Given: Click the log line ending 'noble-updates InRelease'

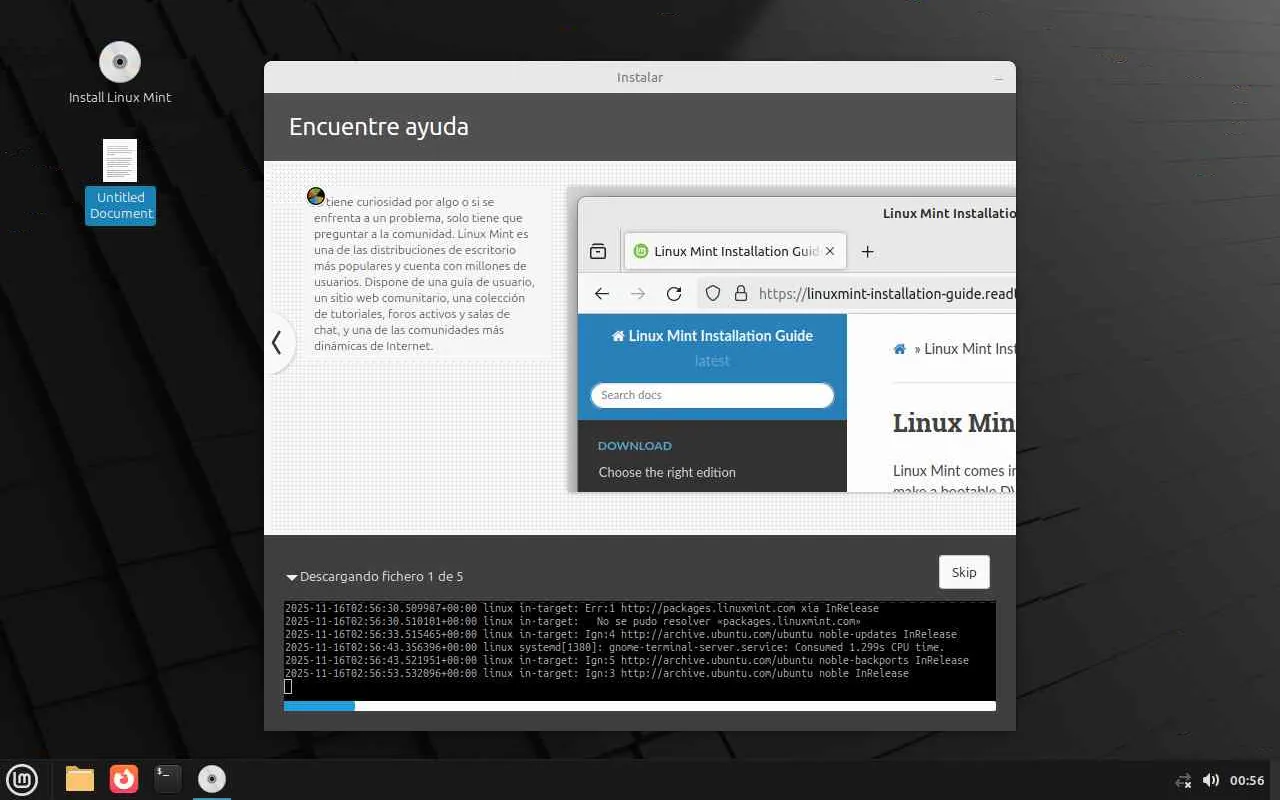Looking at the screenshot, I should tap(621, 634).
